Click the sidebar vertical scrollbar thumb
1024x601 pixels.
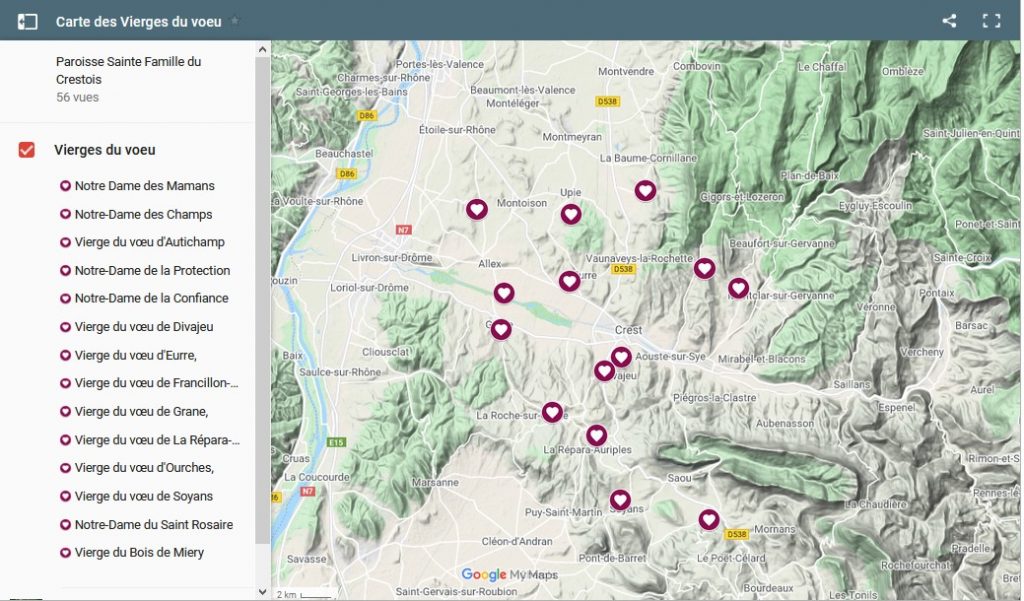[263, 300]
